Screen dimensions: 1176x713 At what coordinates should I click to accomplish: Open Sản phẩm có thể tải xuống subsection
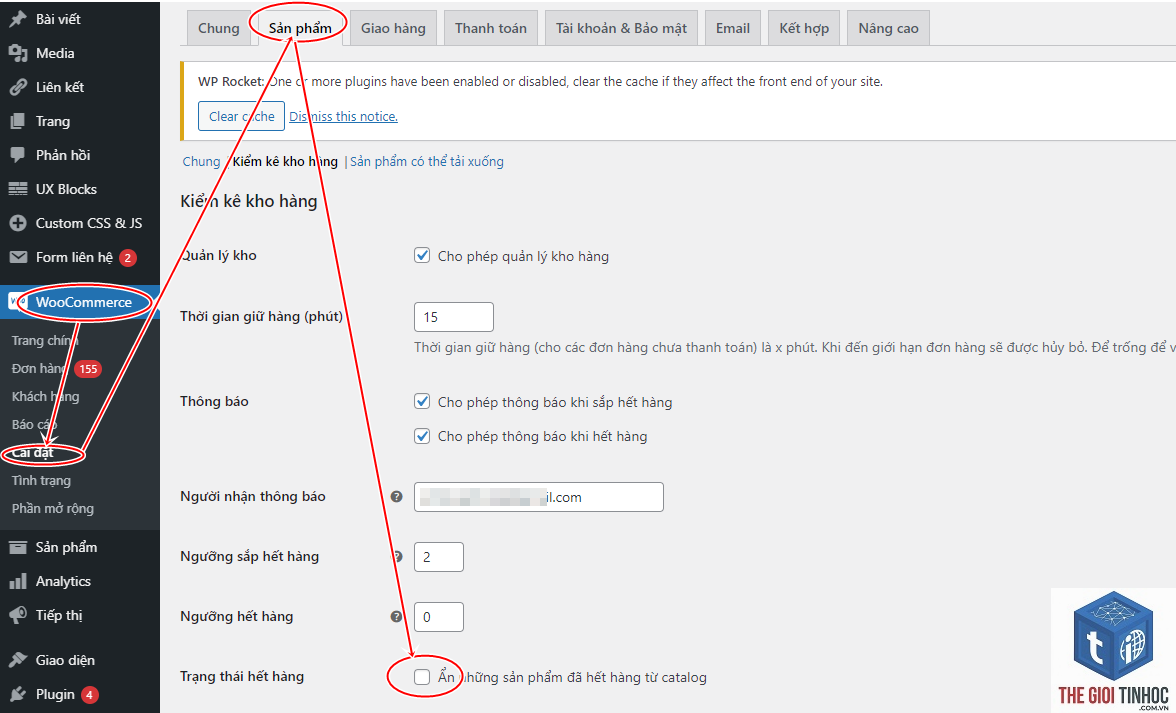(427, 161)
